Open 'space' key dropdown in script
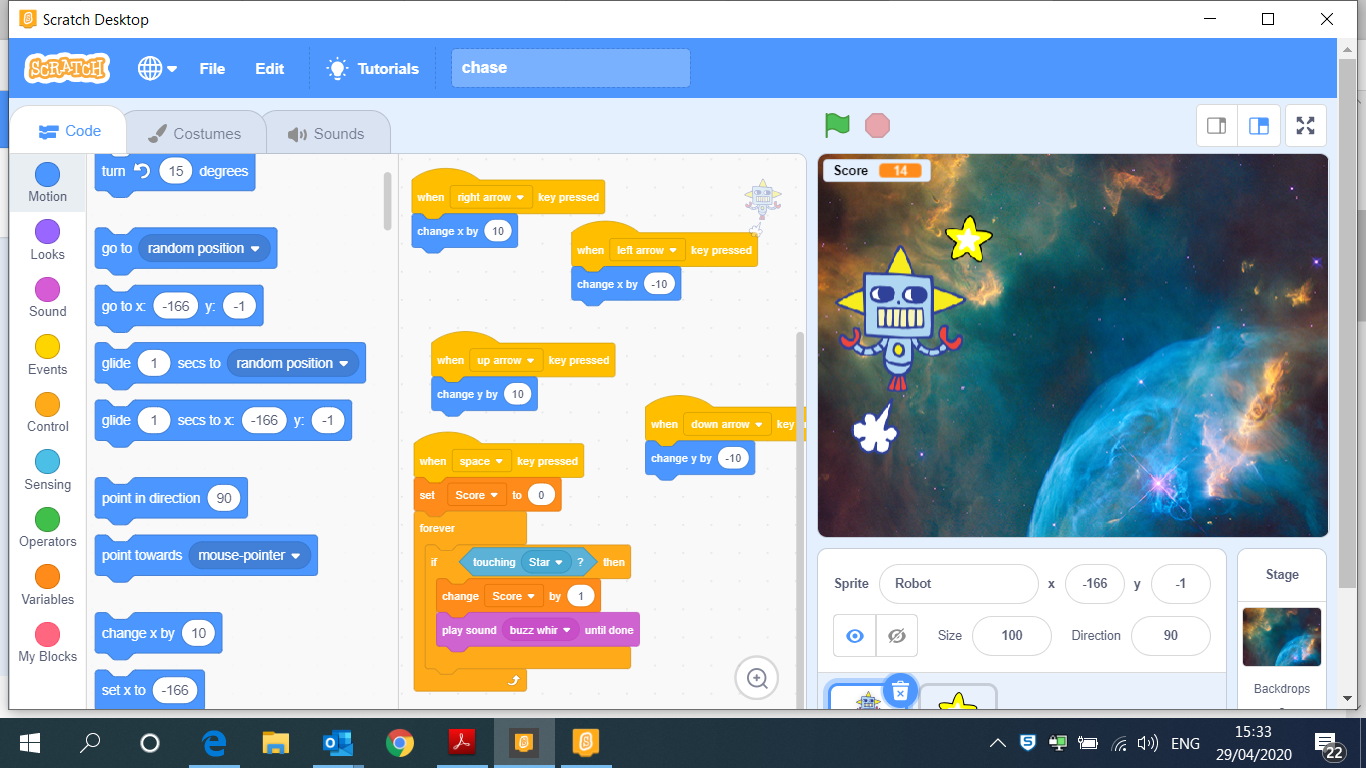Image resolution: width=1366 pixels, height=768 pixels. (x=482, y=461)
